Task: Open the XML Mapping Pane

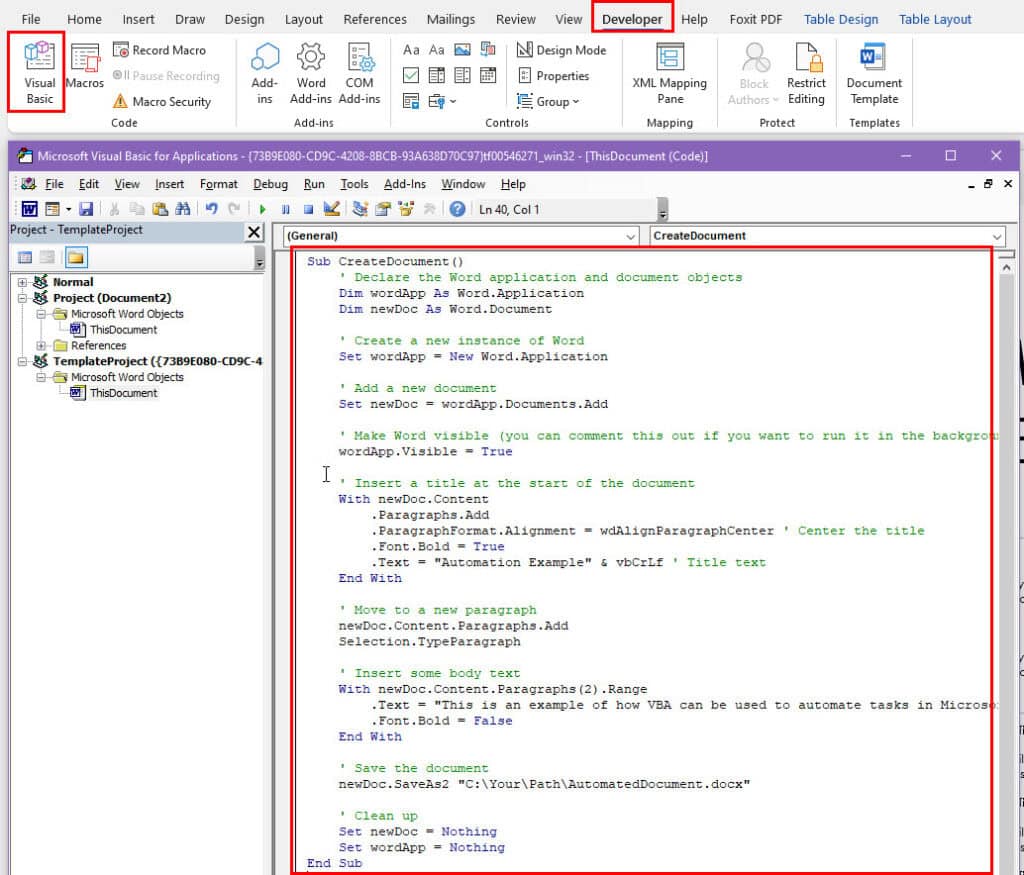Action: [669, 73]
